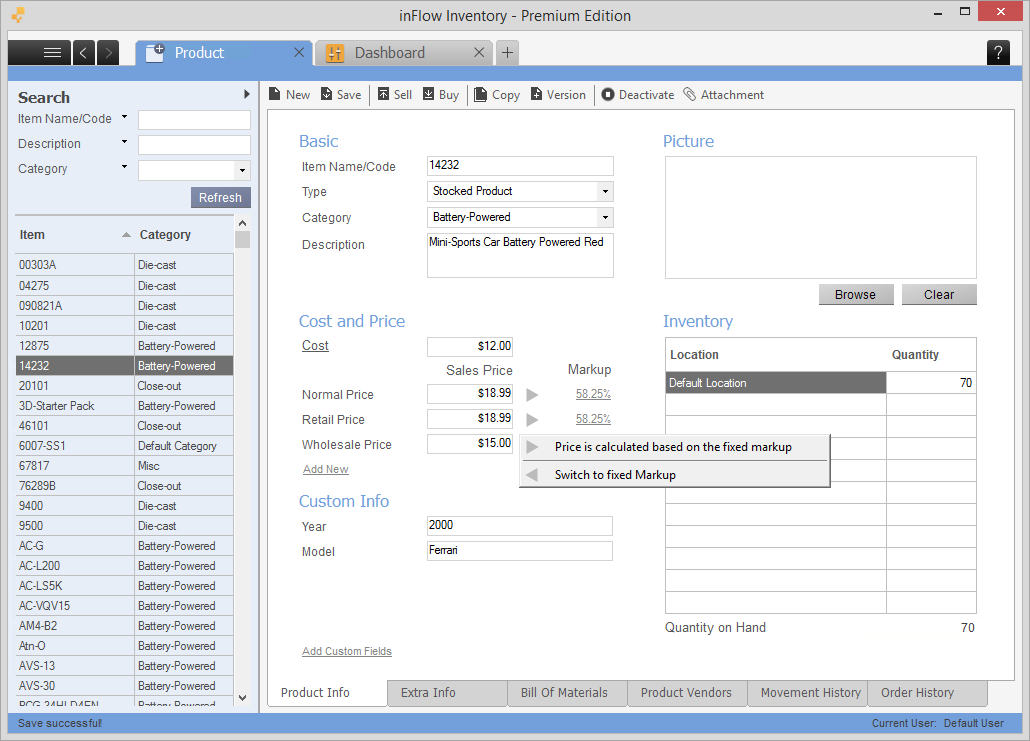This screenshot has width=1030, height=741.
Task: Open the Product Vendors tab
Action: (x=686, y=693)
